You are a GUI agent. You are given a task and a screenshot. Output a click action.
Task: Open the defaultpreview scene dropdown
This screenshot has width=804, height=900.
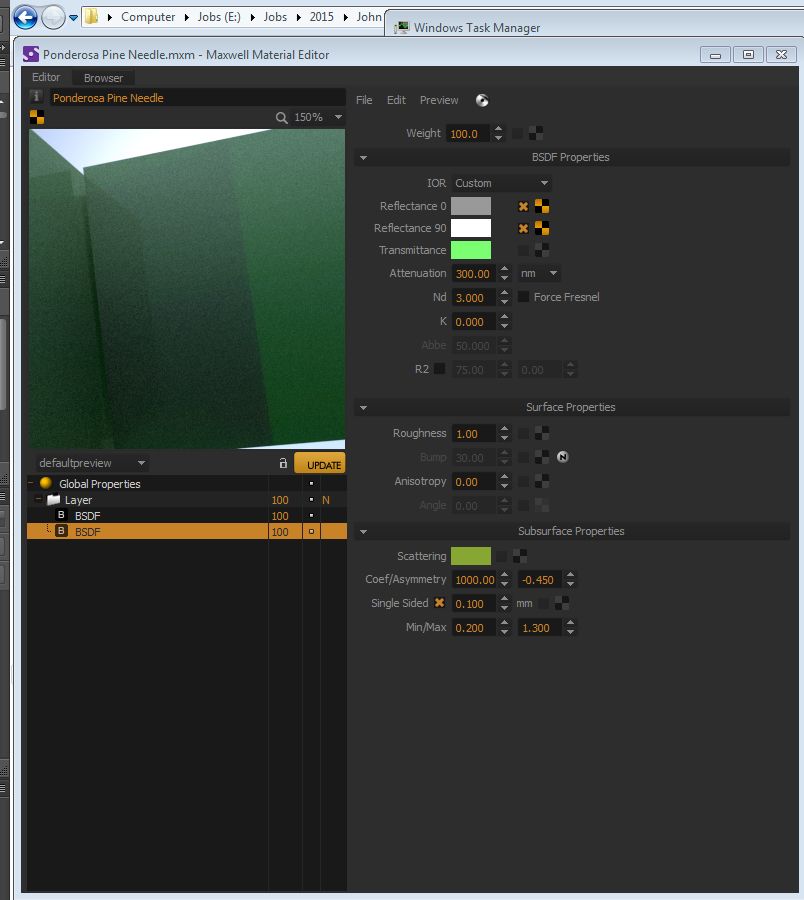91,463
